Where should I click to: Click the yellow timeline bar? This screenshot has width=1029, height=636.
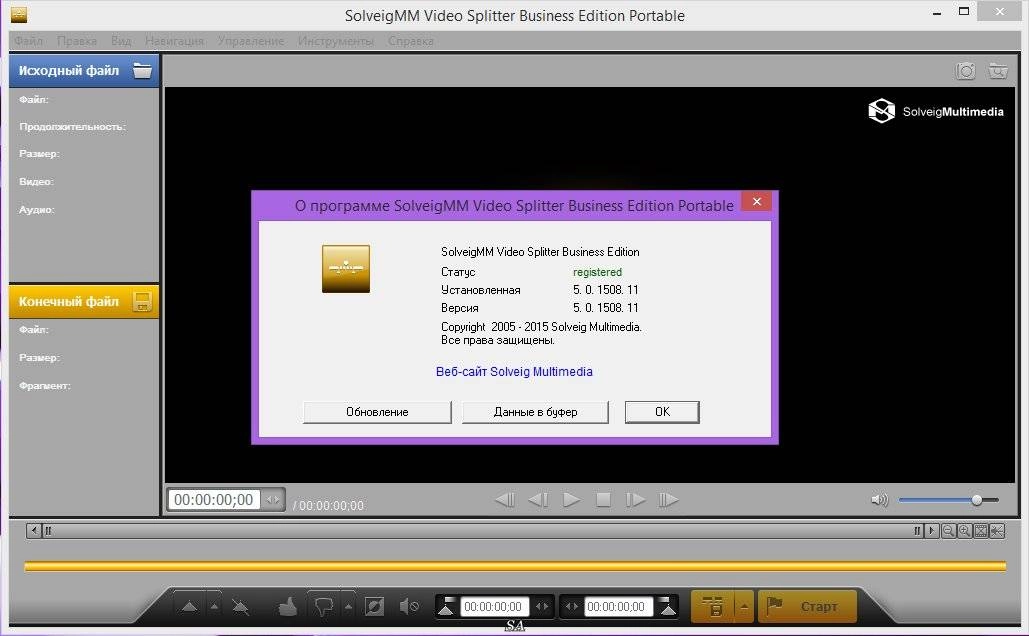click(x=515, y=566)
